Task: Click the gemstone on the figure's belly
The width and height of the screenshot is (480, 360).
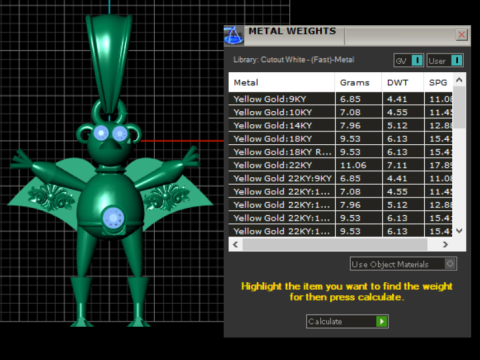Action: tap(113, 218)
